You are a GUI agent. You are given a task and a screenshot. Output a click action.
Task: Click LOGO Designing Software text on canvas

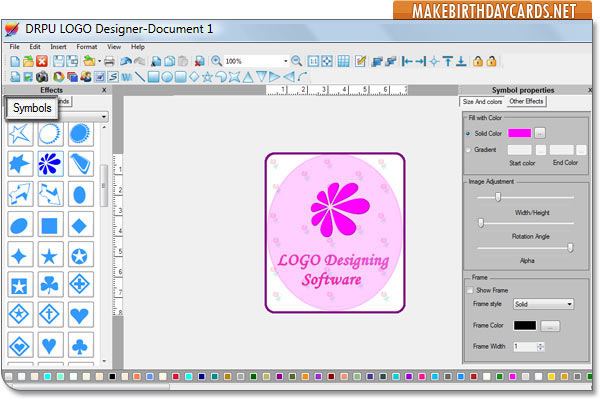333,270
